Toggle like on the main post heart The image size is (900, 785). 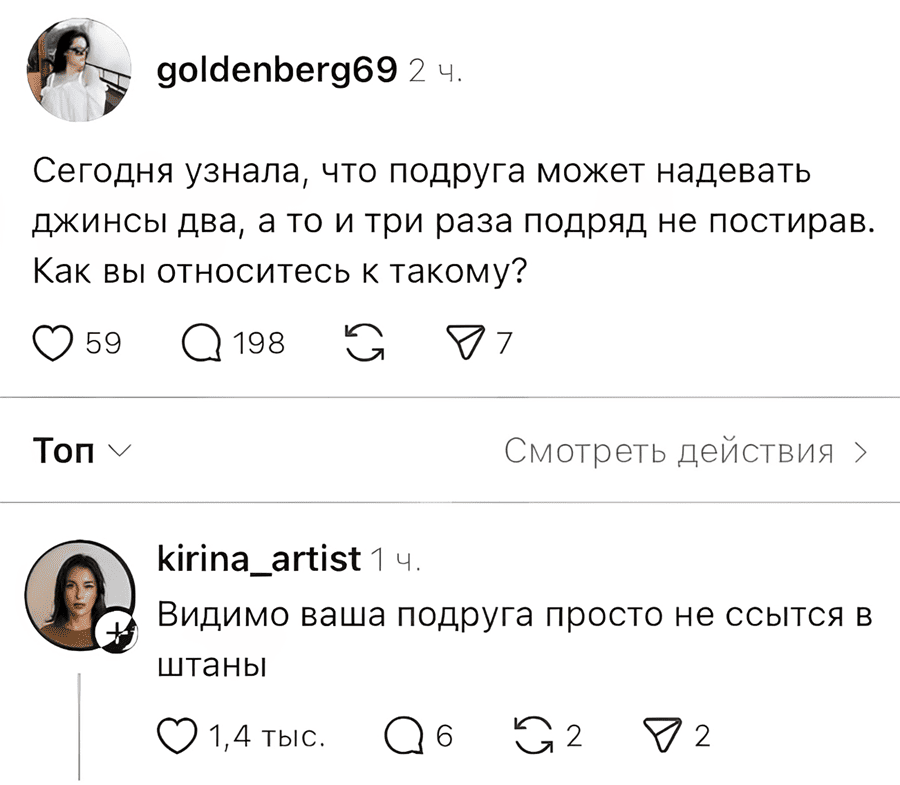click(x=52, y=342)
